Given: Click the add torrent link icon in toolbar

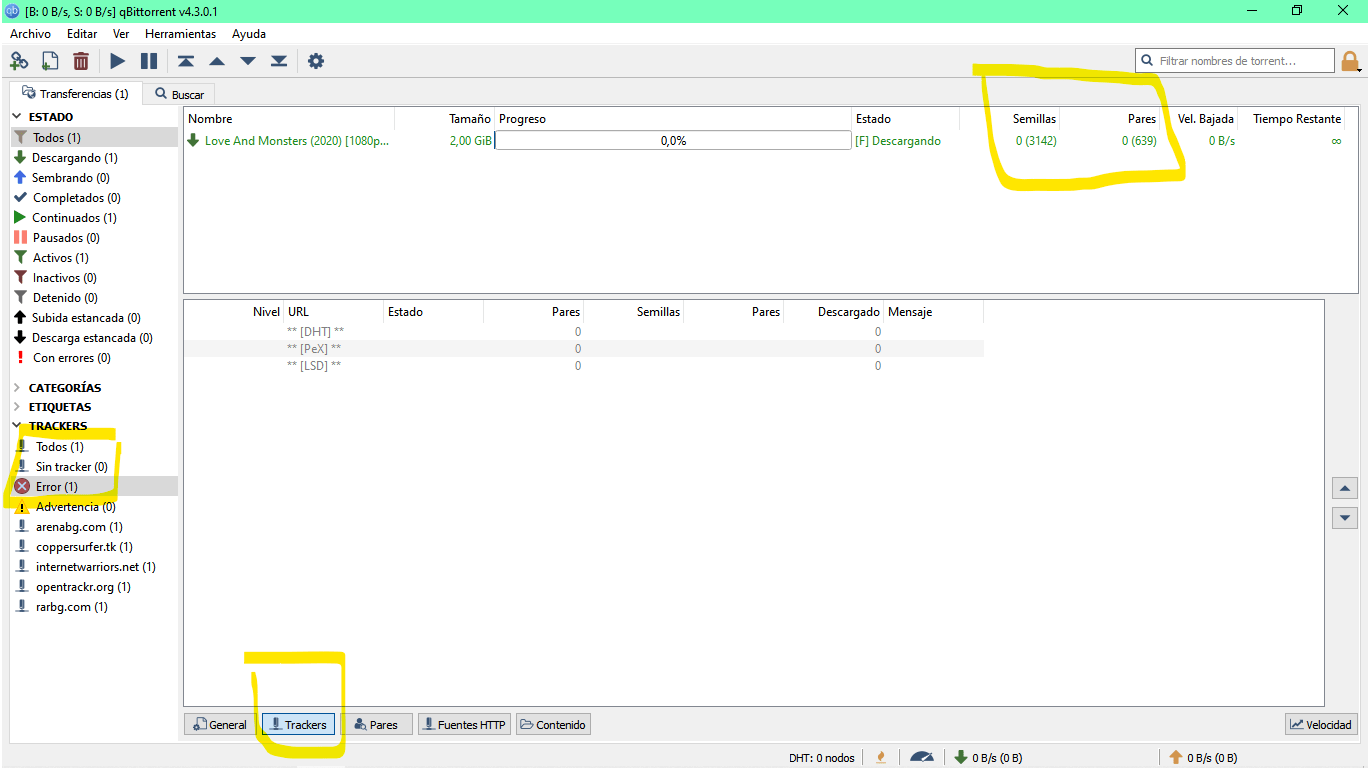Looking at the screenshot, I should click(x=18, y=61).
